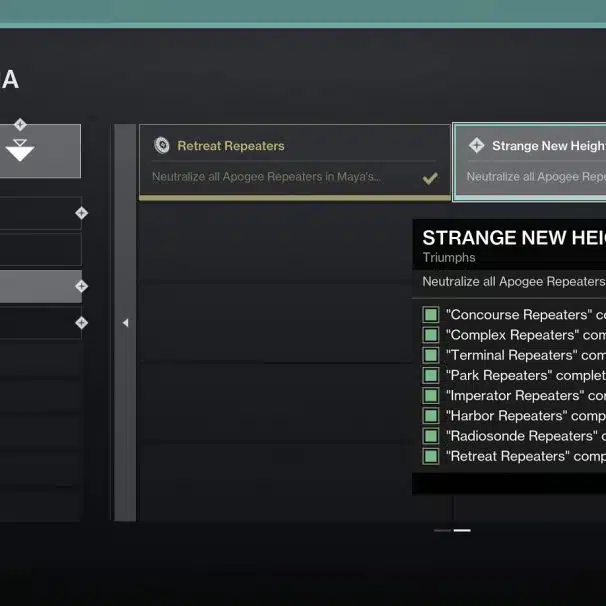606x606 pixels.
Task: Click the left arrow on the vertical page bar
Action: coord(125,323)
